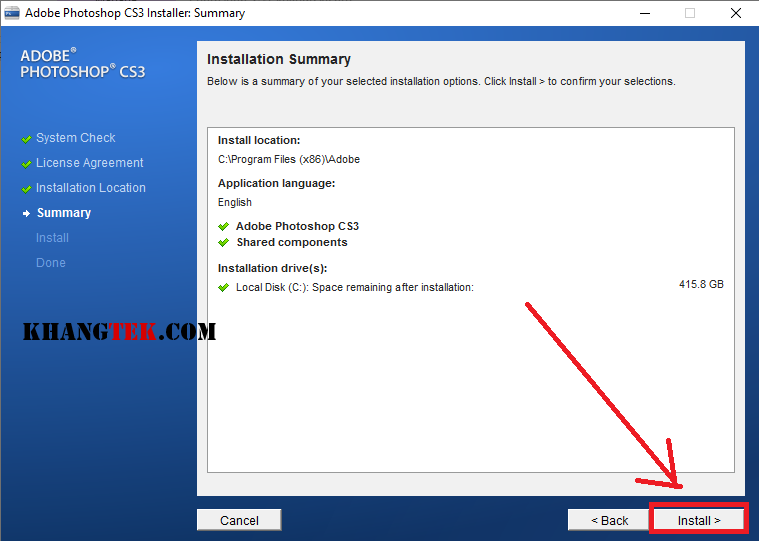Viewport: 759px width, 541px height.
Task: Click the Installation Location step checkmark
Action: click(x=26, y=189)
